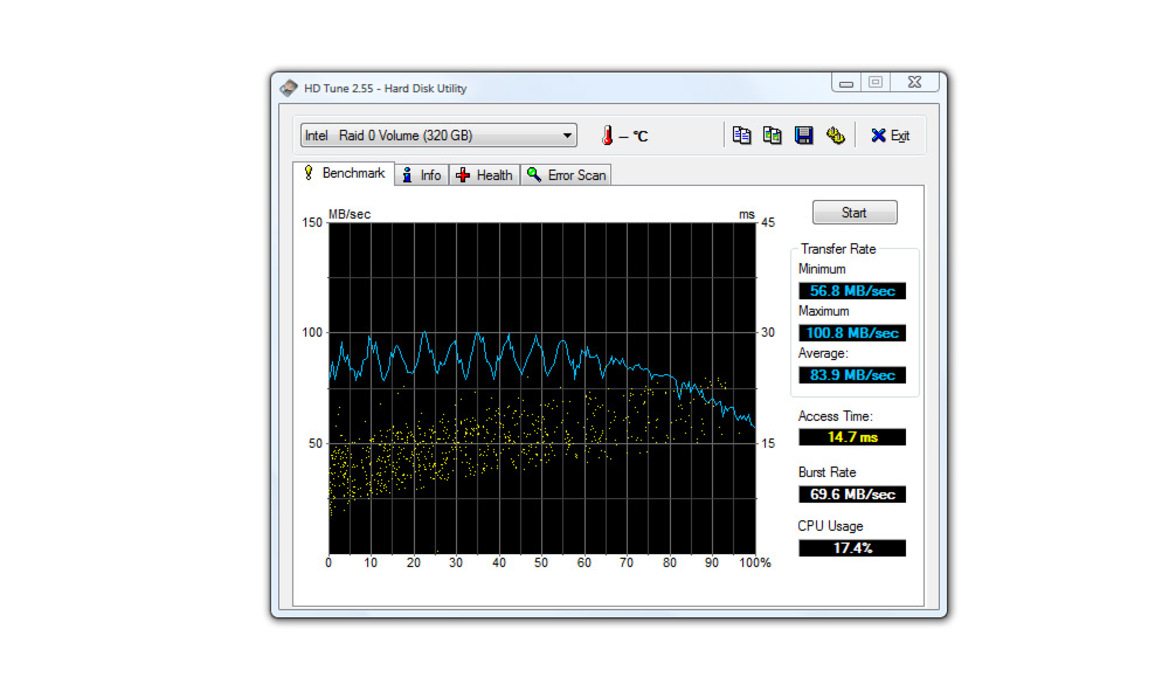Click the Maximum label
The width and height of the screenshot is (1169, 698).
coord(823,311)
